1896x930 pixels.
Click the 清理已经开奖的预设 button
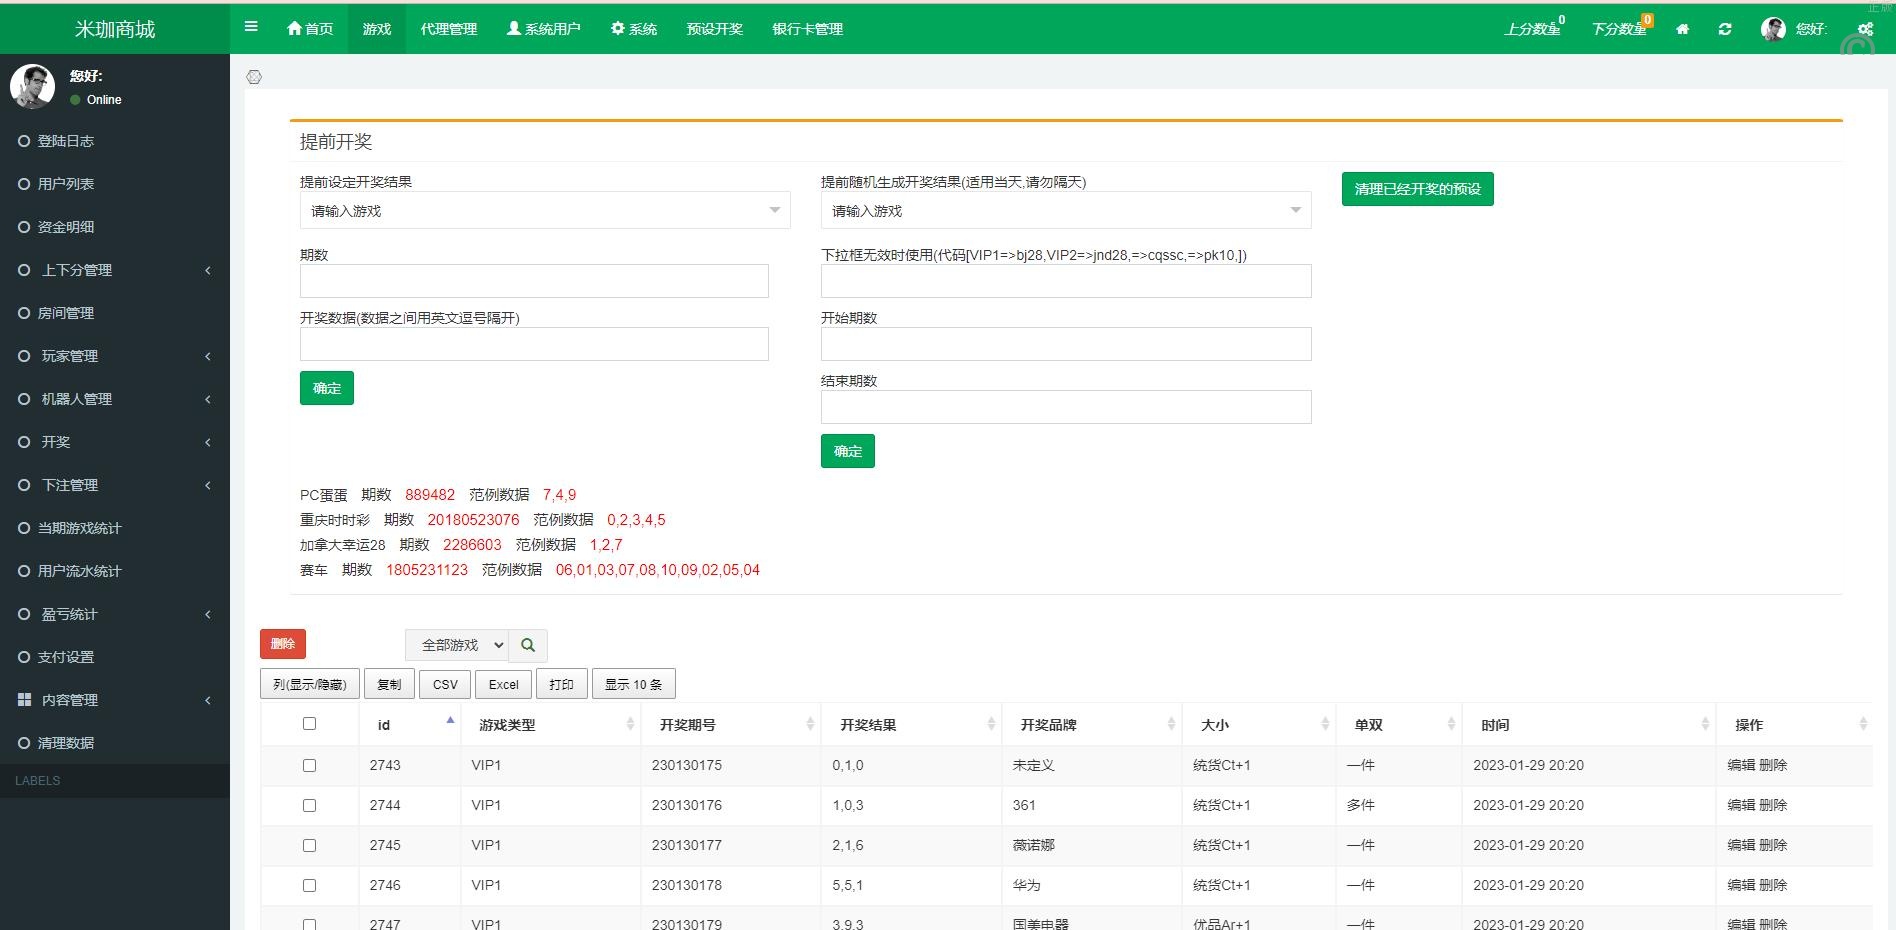[x=1417, y=189]
